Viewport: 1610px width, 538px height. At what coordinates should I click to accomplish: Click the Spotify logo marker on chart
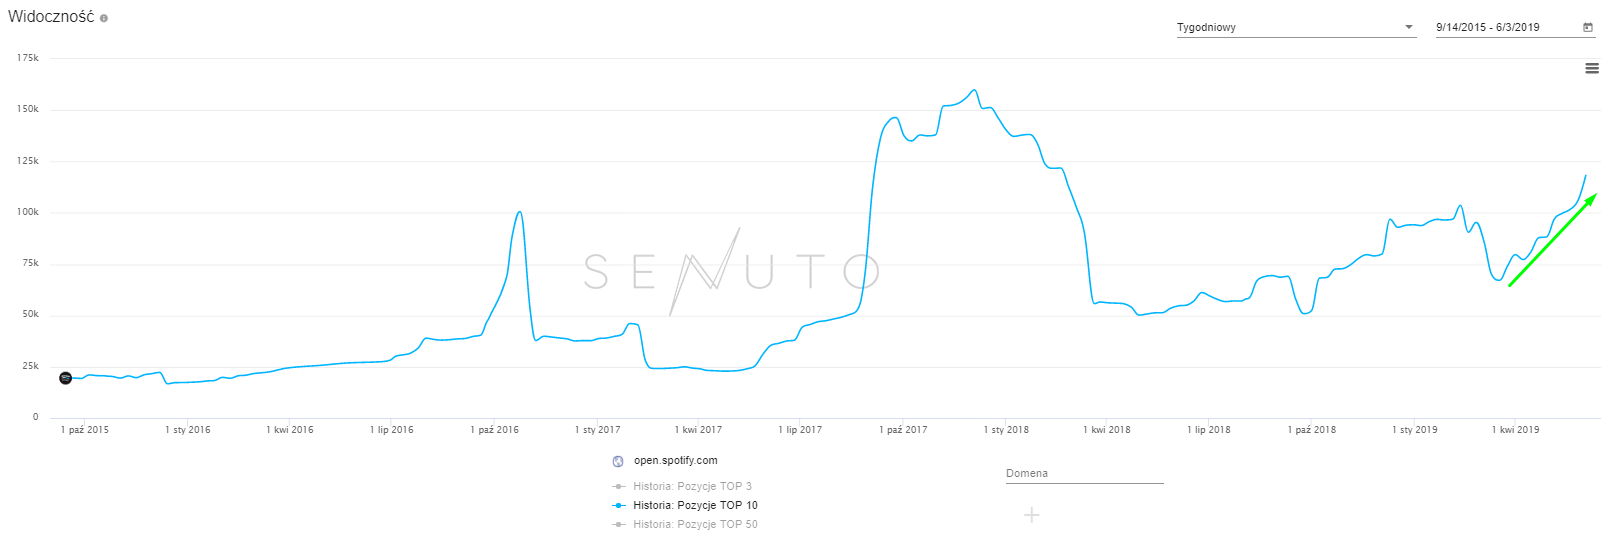coord(65,378)
